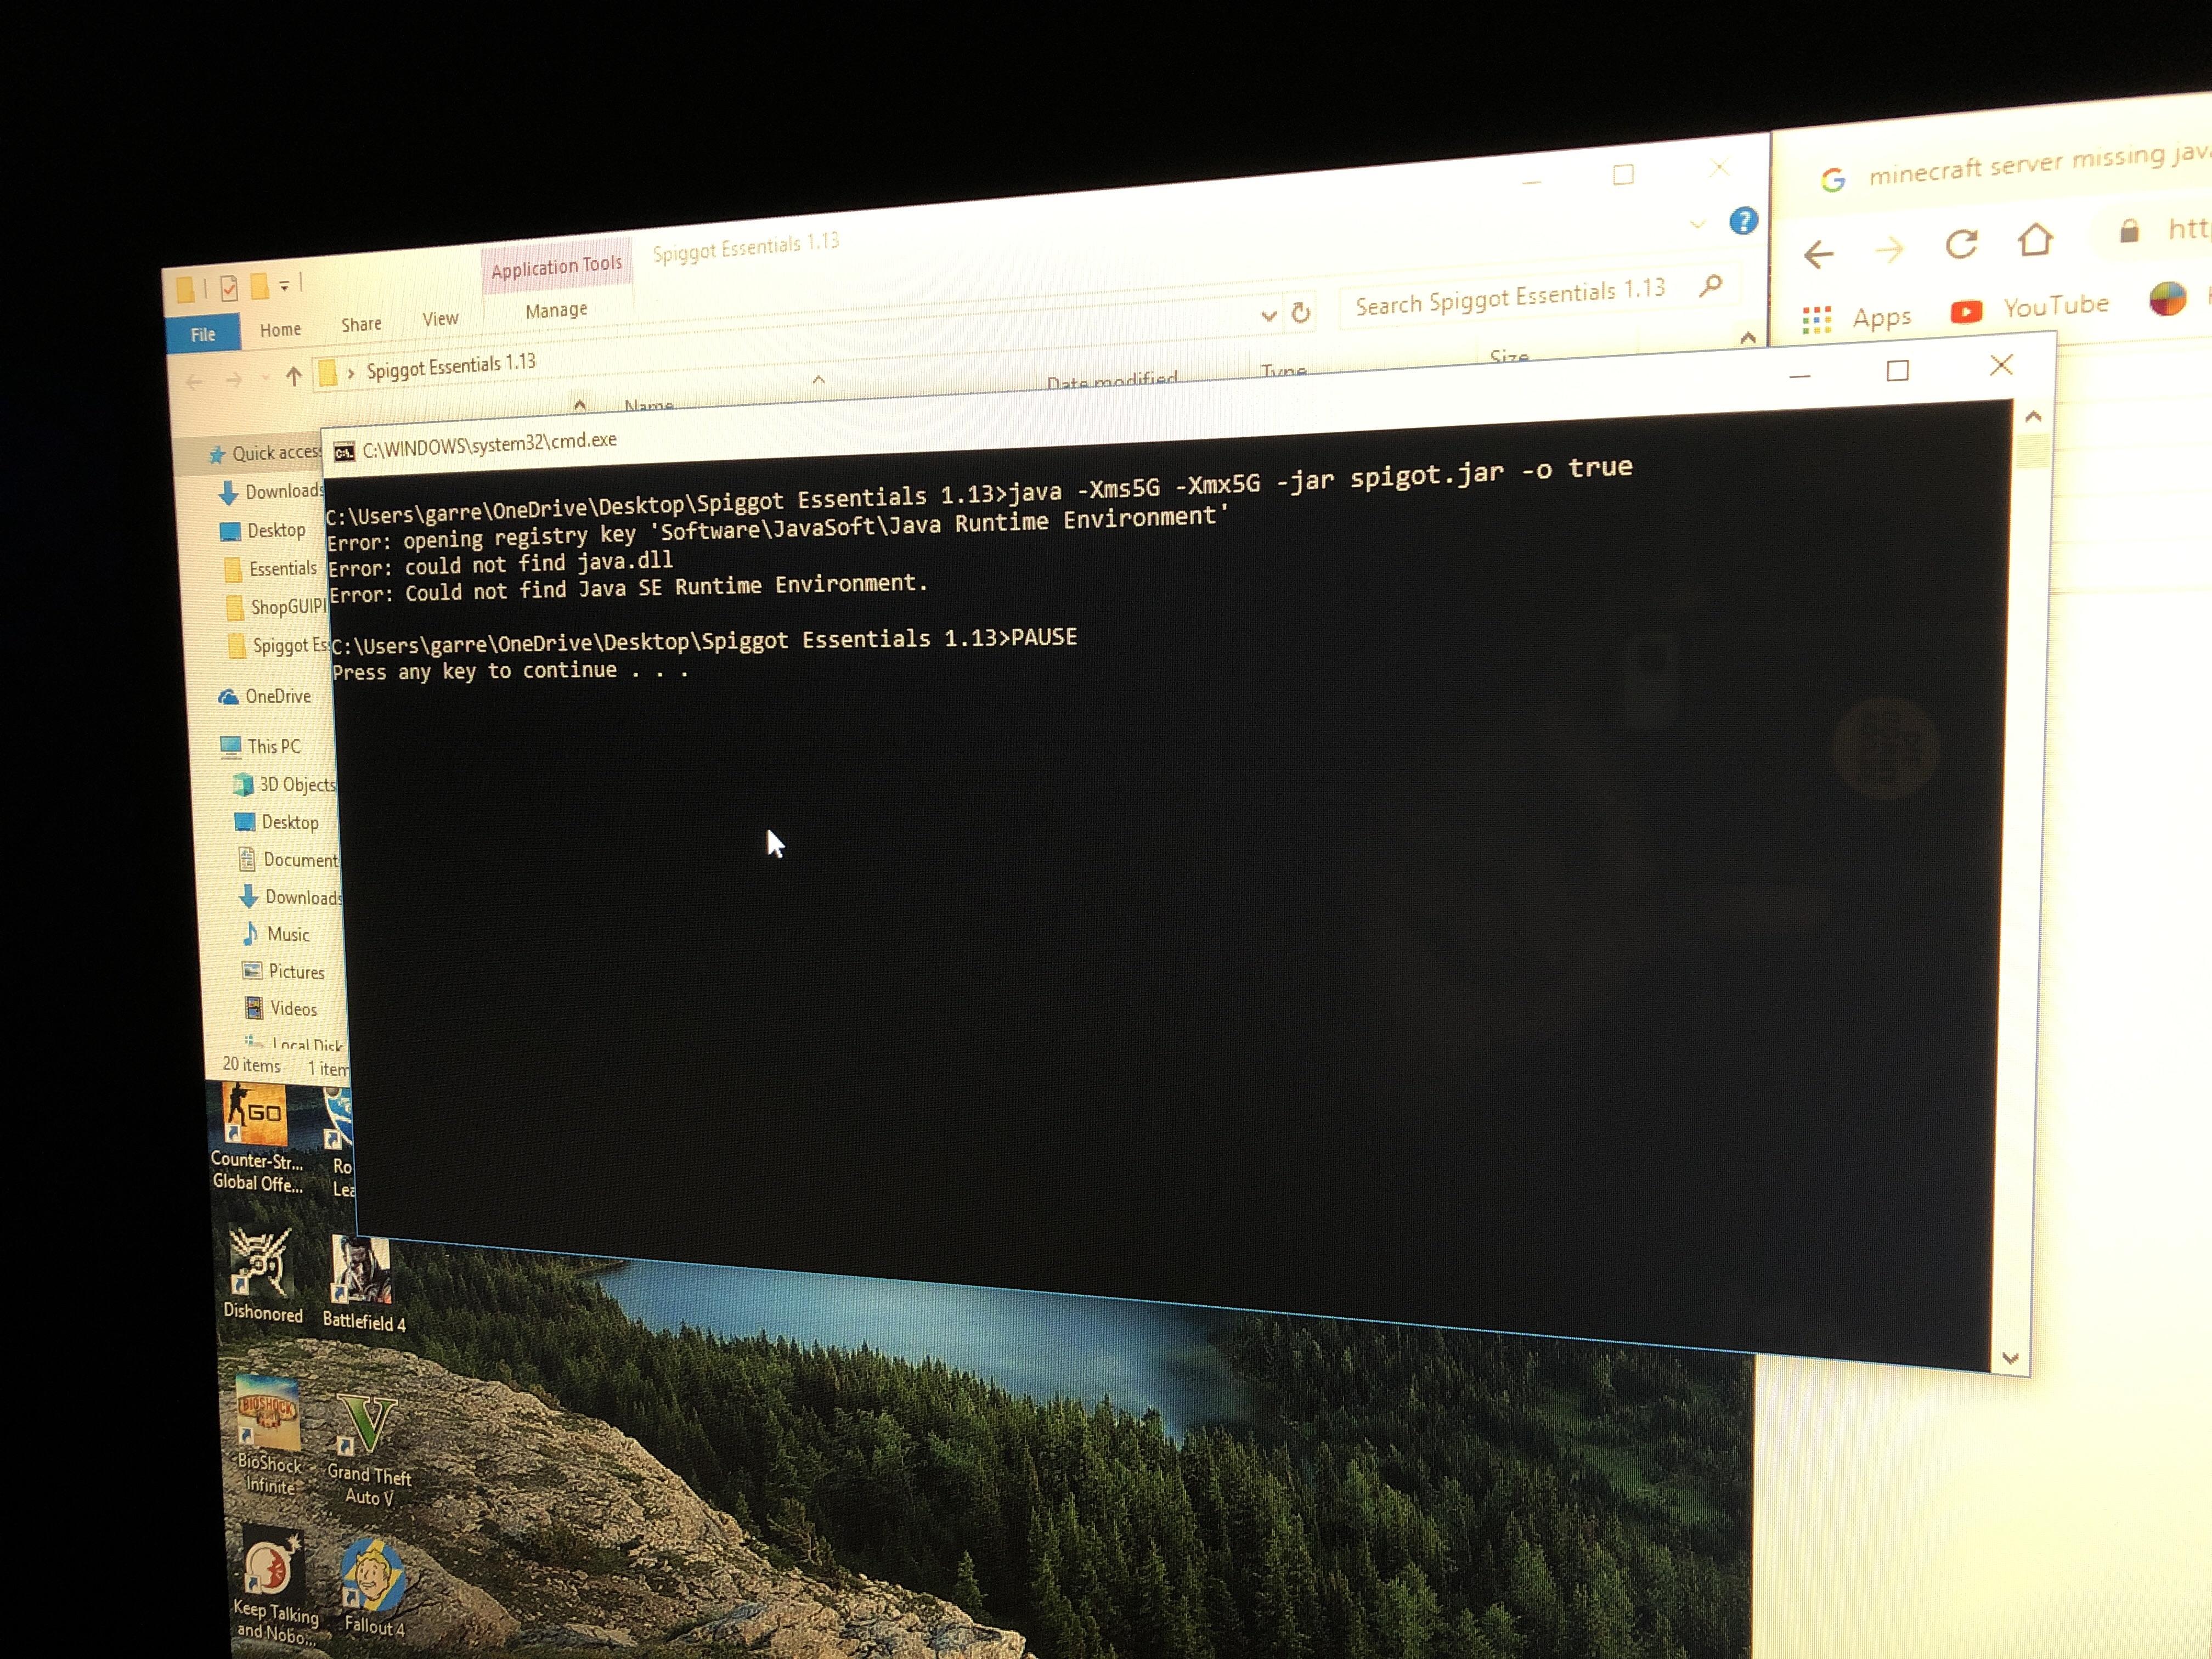Switch to the Share ribbon tab
Image resolution: width=2212 pixels, height=1659 pixels.
(361, 324)
